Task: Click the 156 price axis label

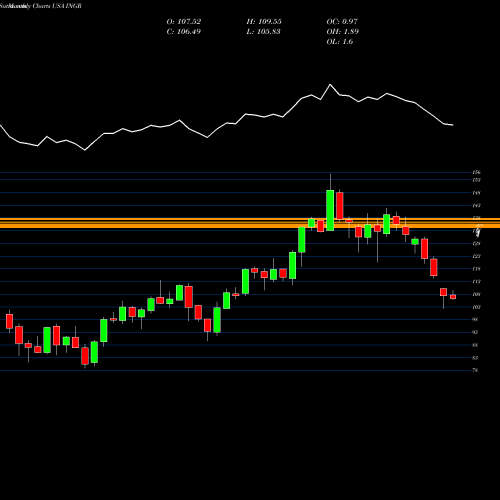Action: coord(476,172)
